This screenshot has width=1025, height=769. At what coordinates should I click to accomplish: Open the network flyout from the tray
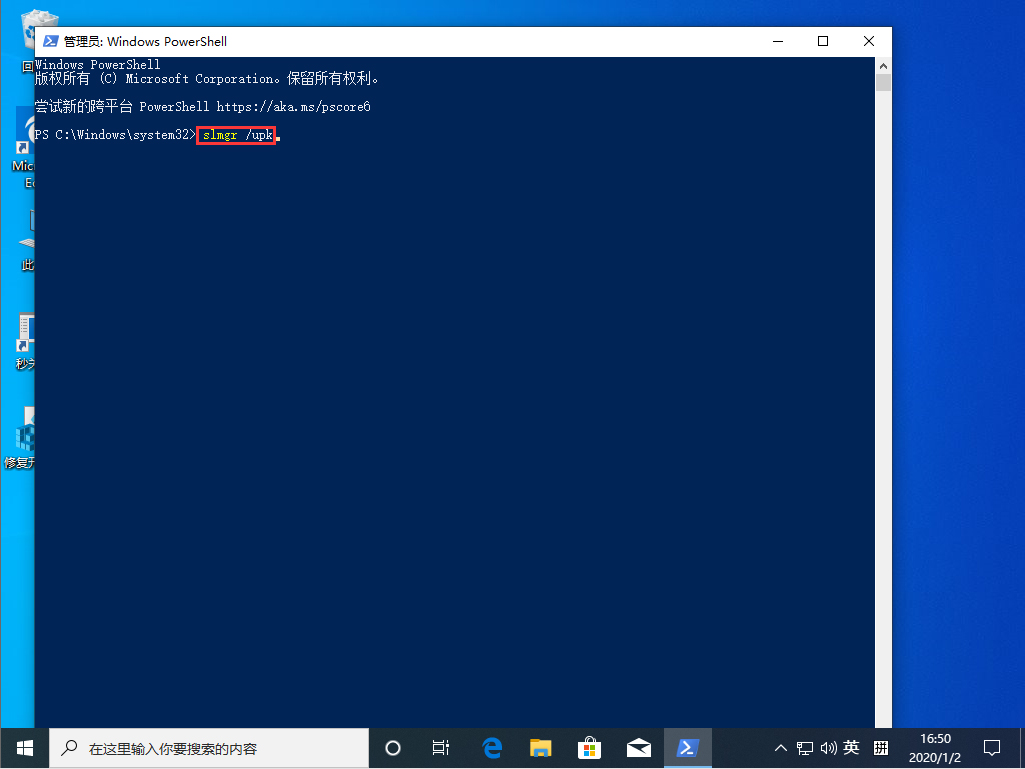(x=805, y=747)
